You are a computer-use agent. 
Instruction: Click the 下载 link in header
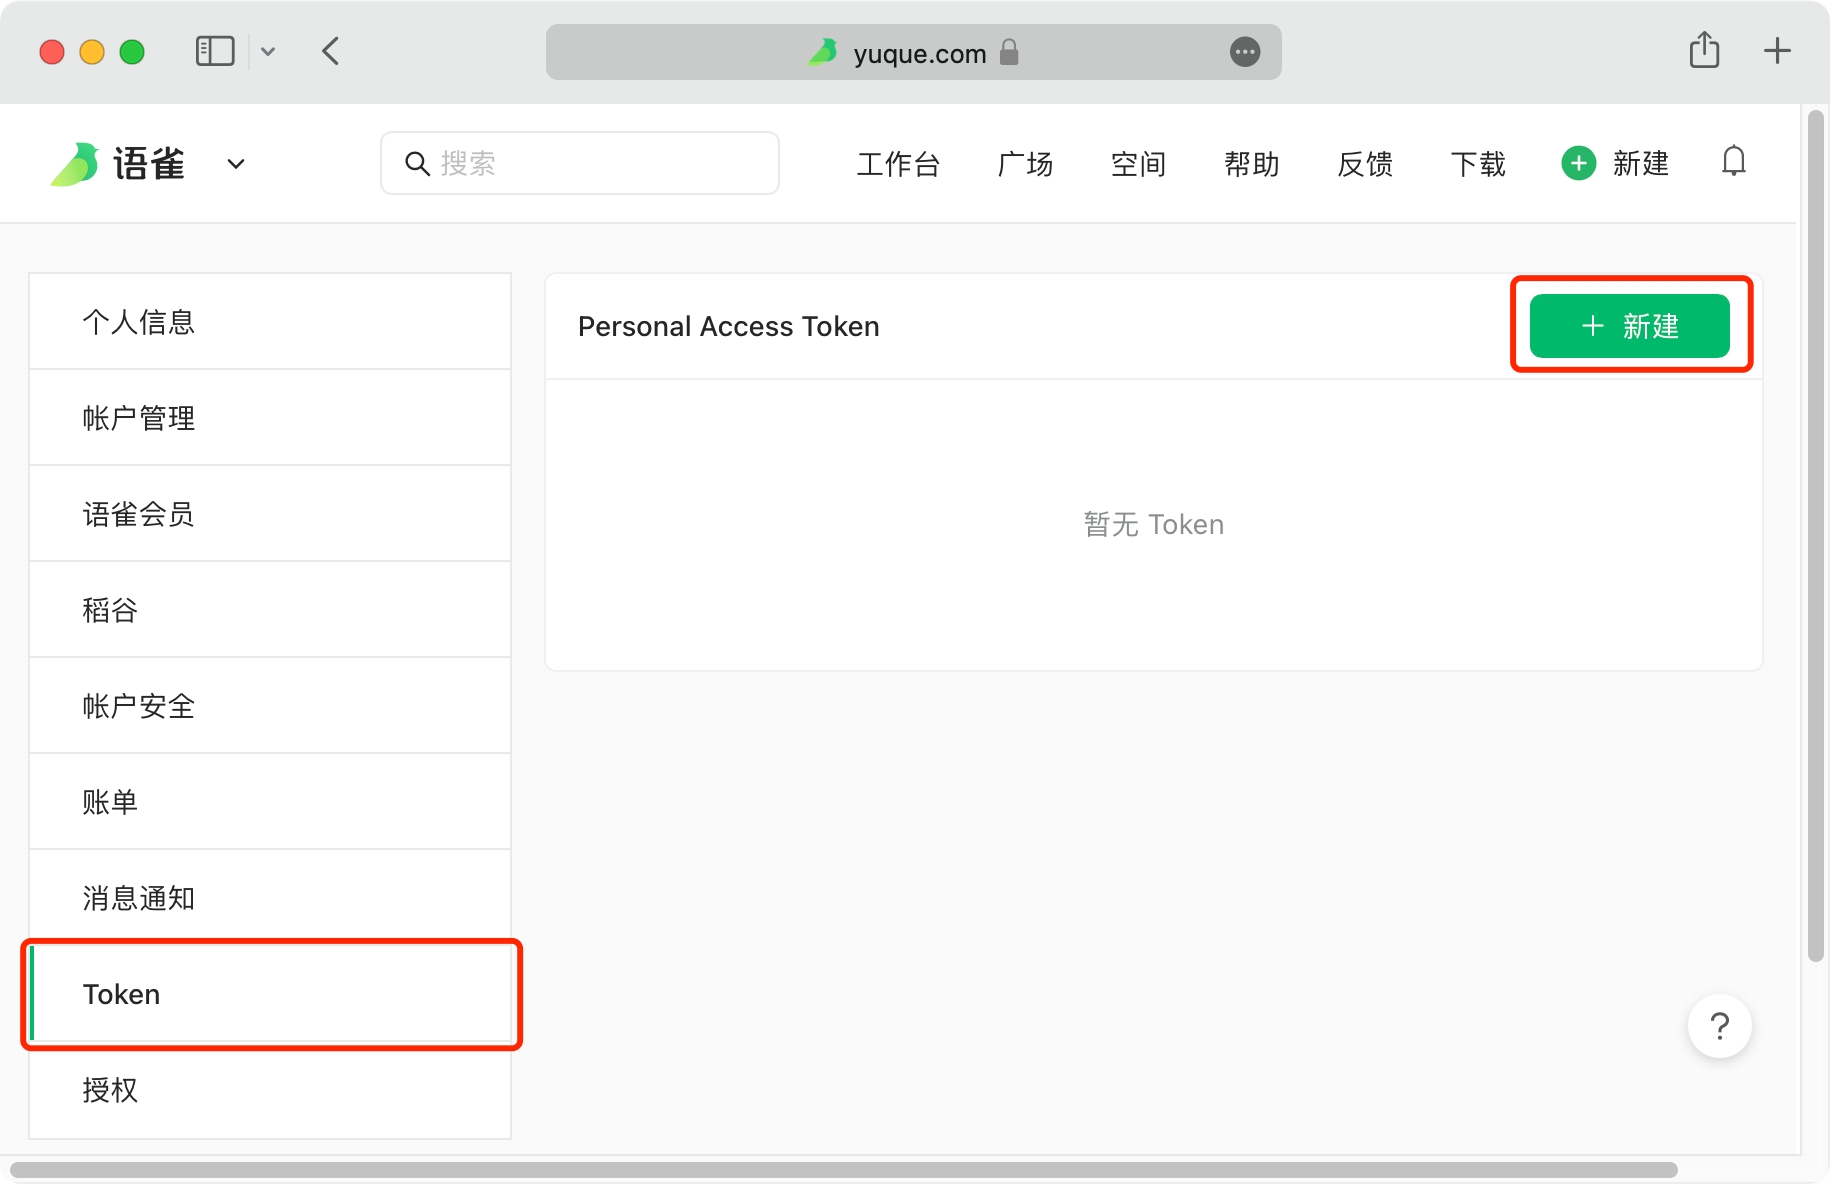click(1478, 164)
